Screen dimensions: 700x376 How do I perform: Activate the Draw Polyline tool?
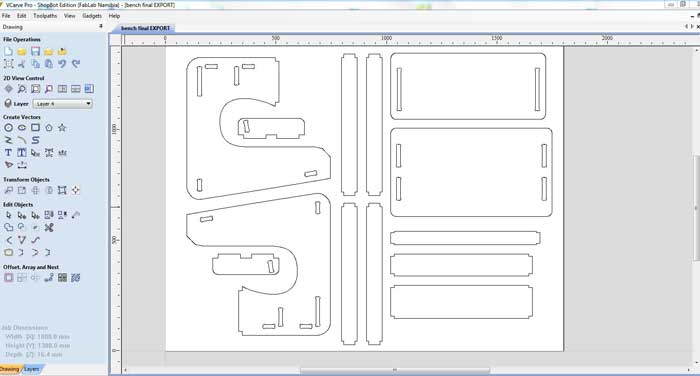8,140
